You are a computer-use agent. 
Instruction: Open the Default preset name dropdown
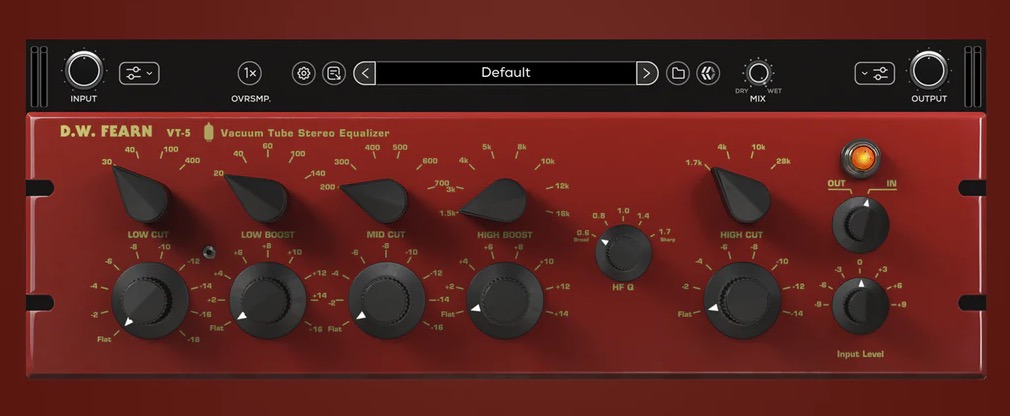[506, 73]
